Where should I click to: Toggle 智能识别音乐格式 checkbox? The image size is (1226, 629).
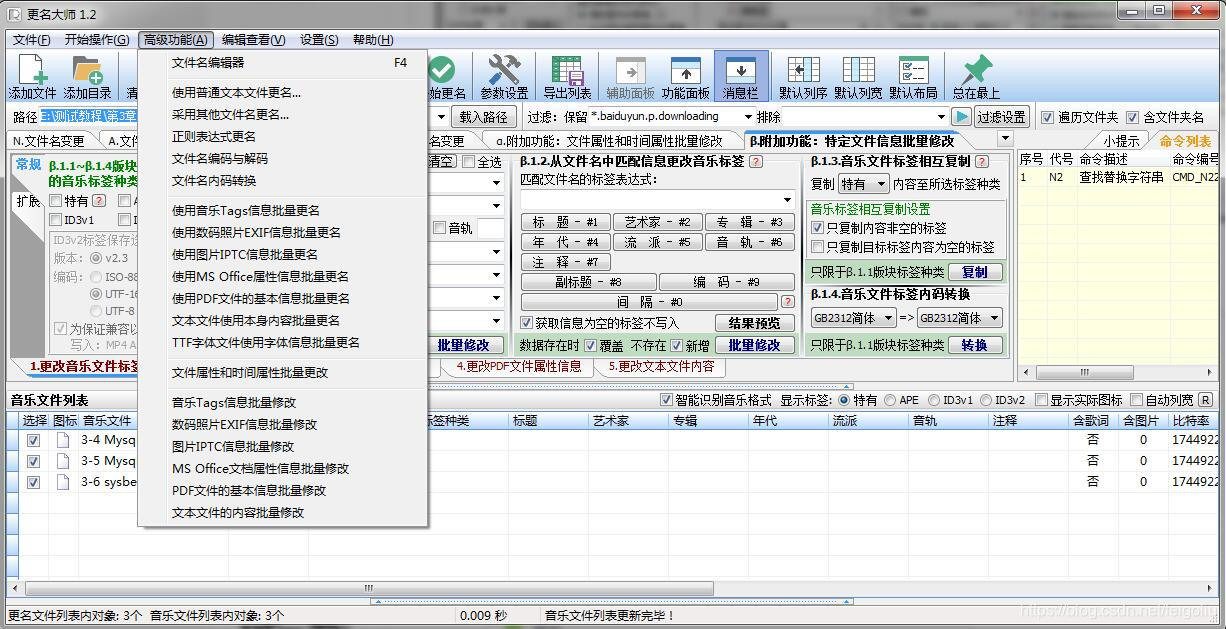(x=667, y=400)
